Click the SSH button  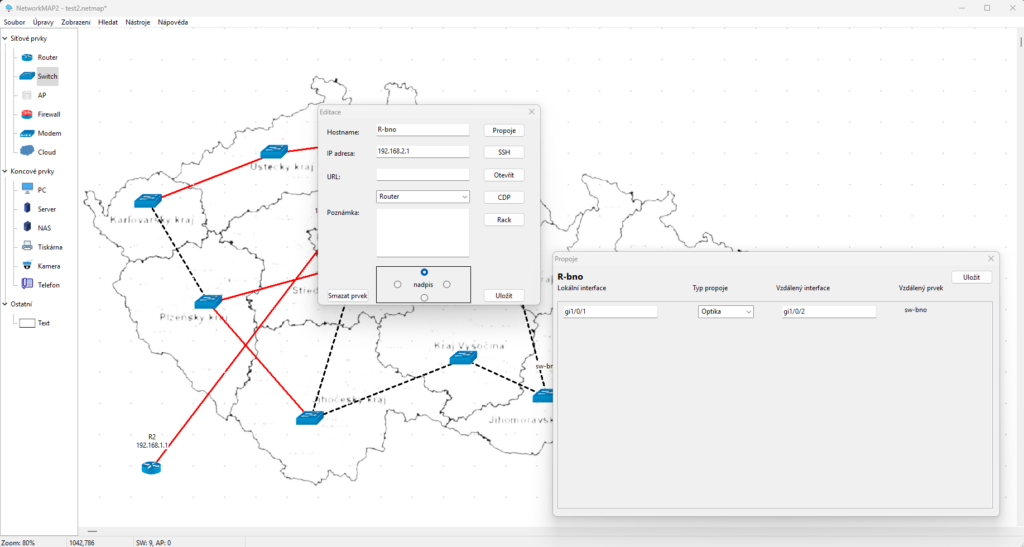pos(503,152)
